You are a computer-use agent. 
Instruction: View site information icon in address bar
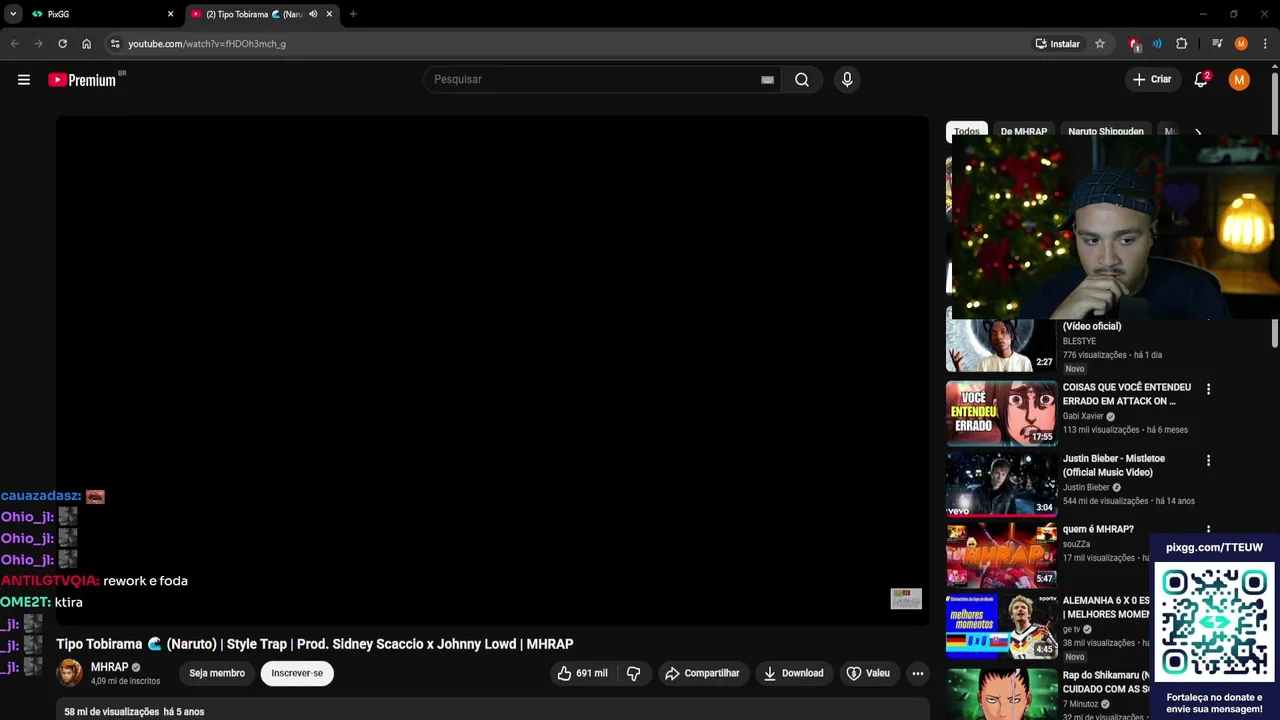point(115,44)
